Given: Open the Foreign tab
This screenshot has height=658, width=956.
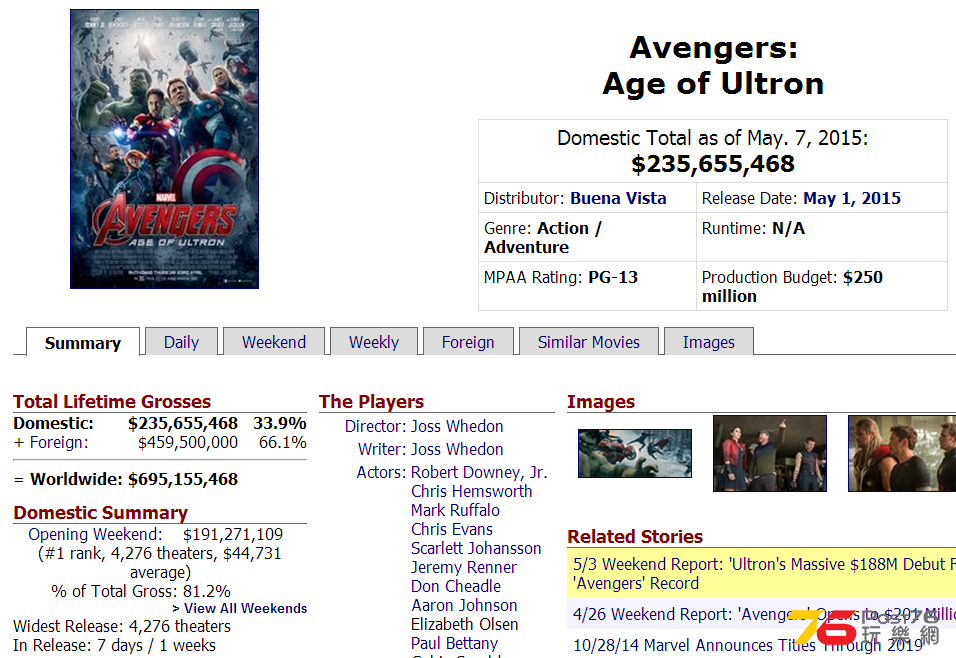Looking at the screenshot, I should [468, 342].
